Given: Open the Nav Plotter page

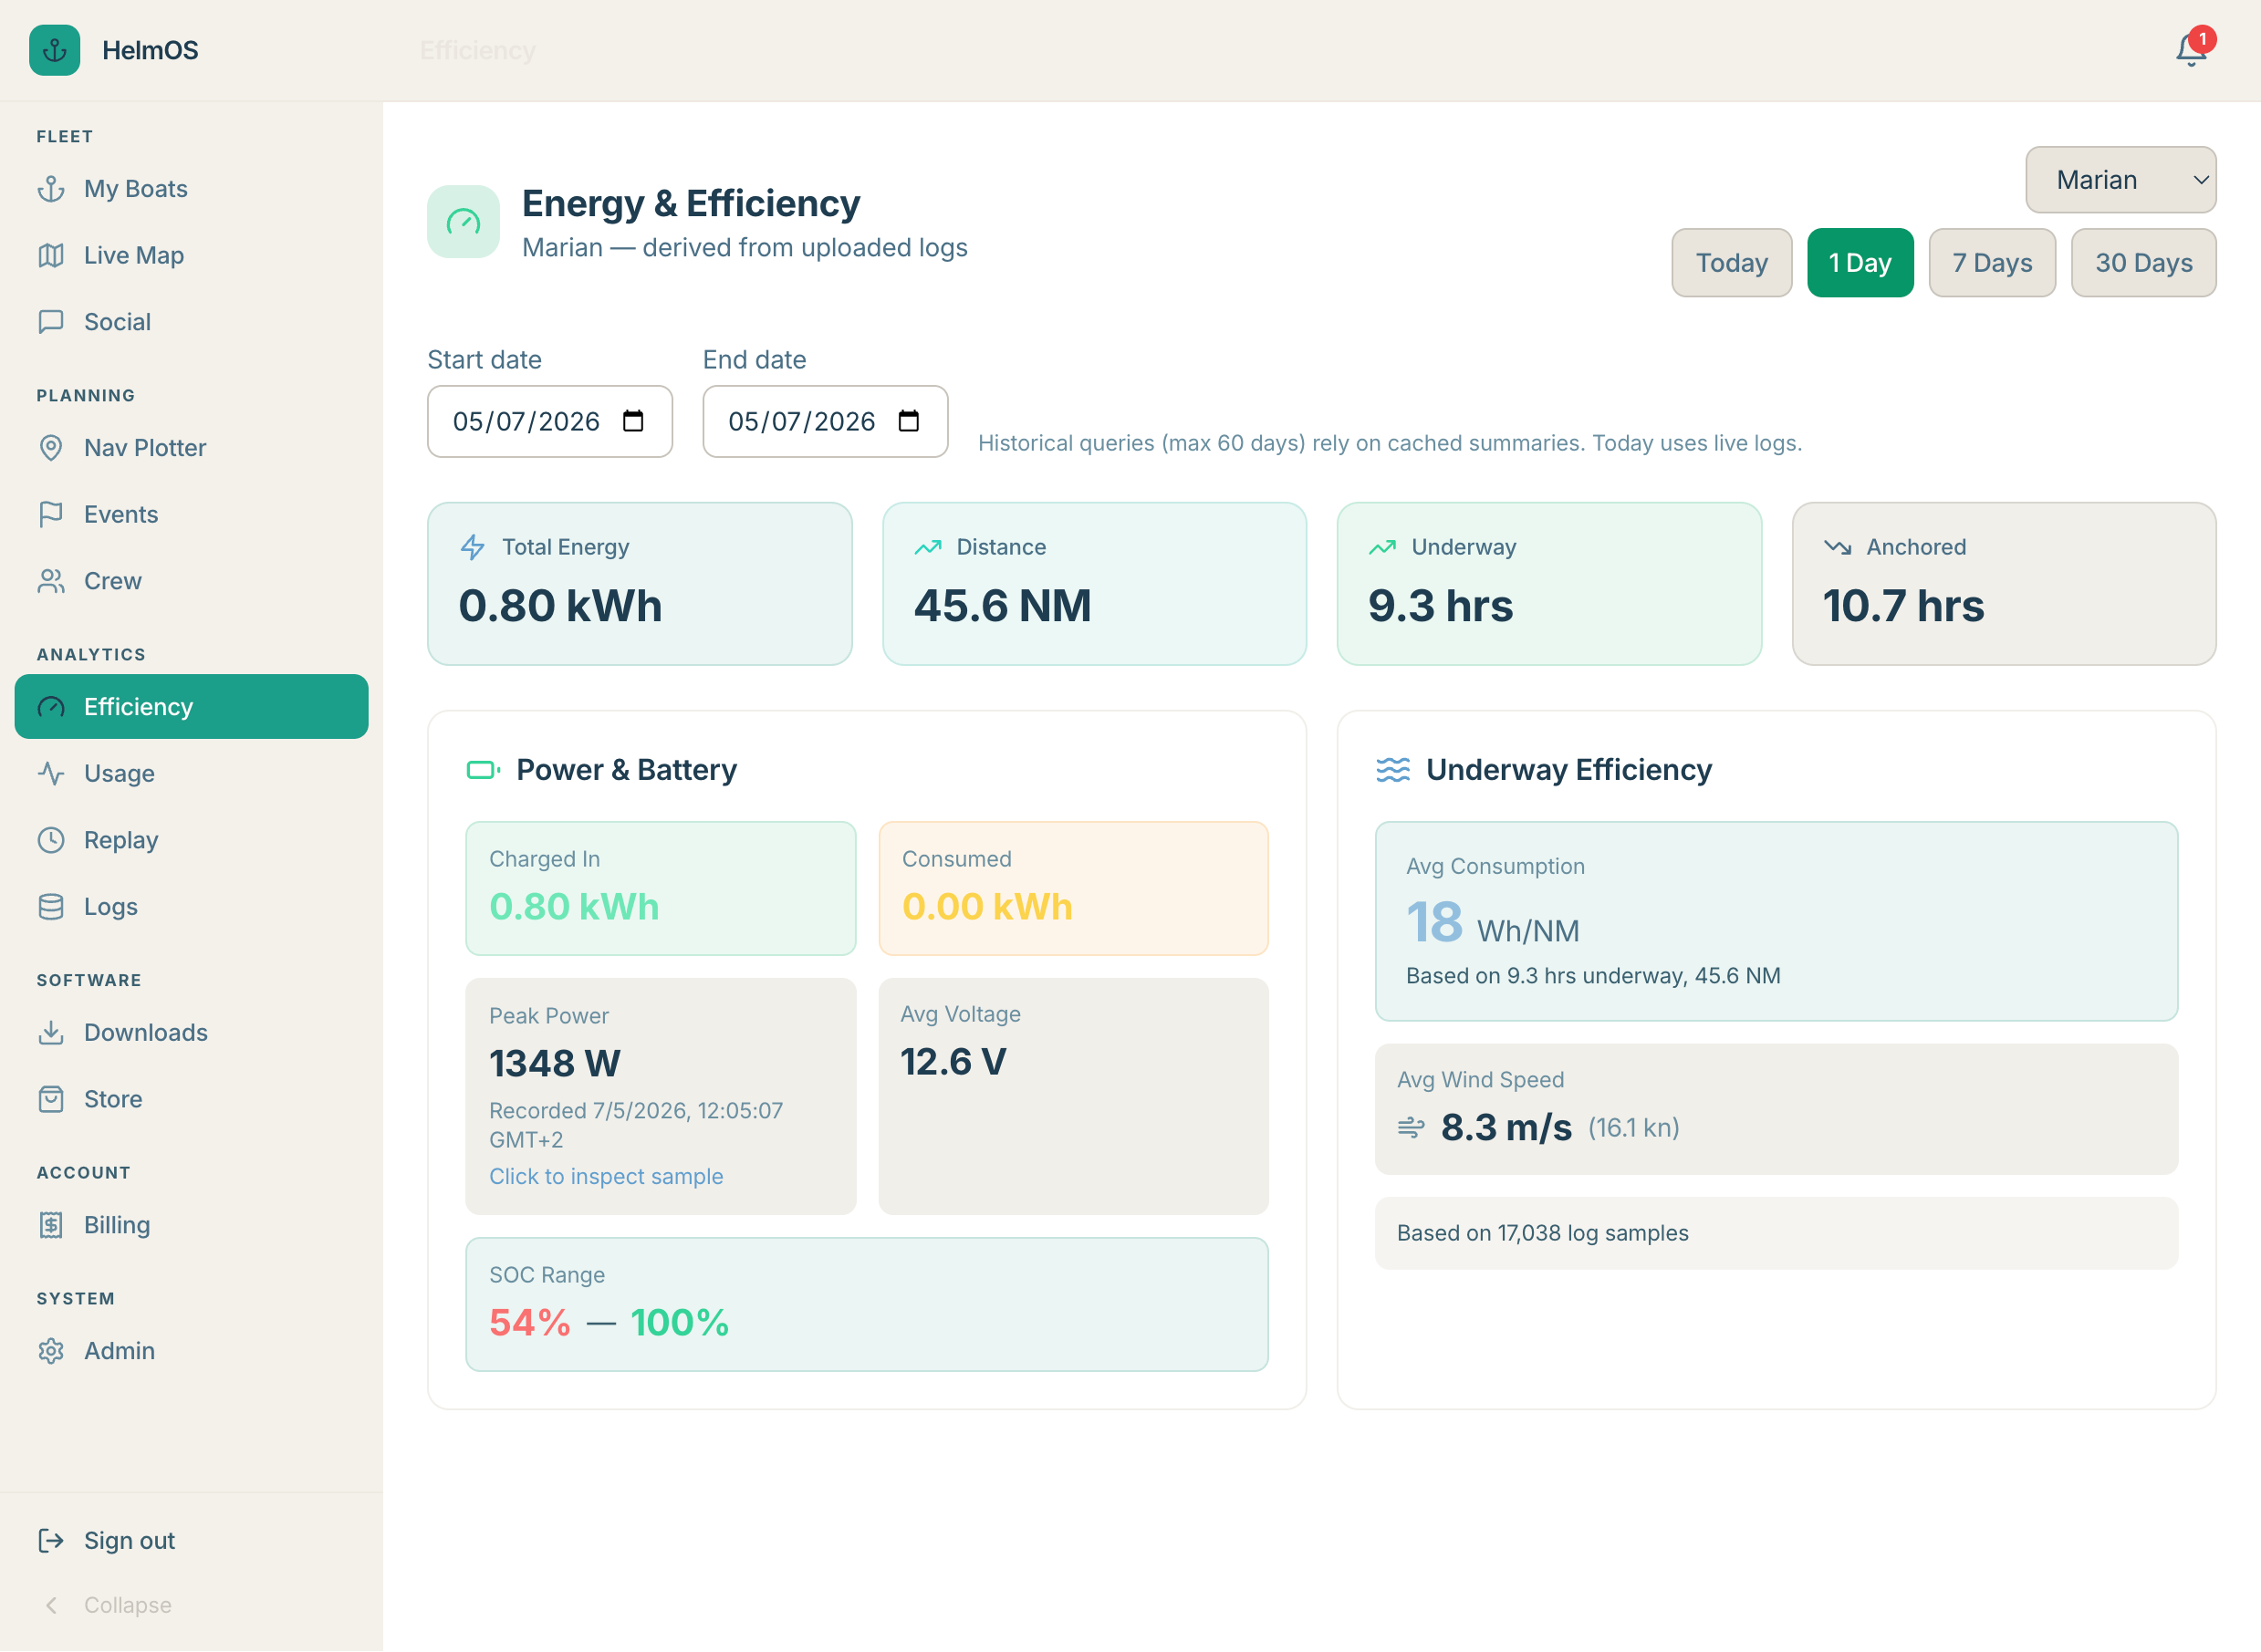Looking at the screenshot, I should click(191, 448).
